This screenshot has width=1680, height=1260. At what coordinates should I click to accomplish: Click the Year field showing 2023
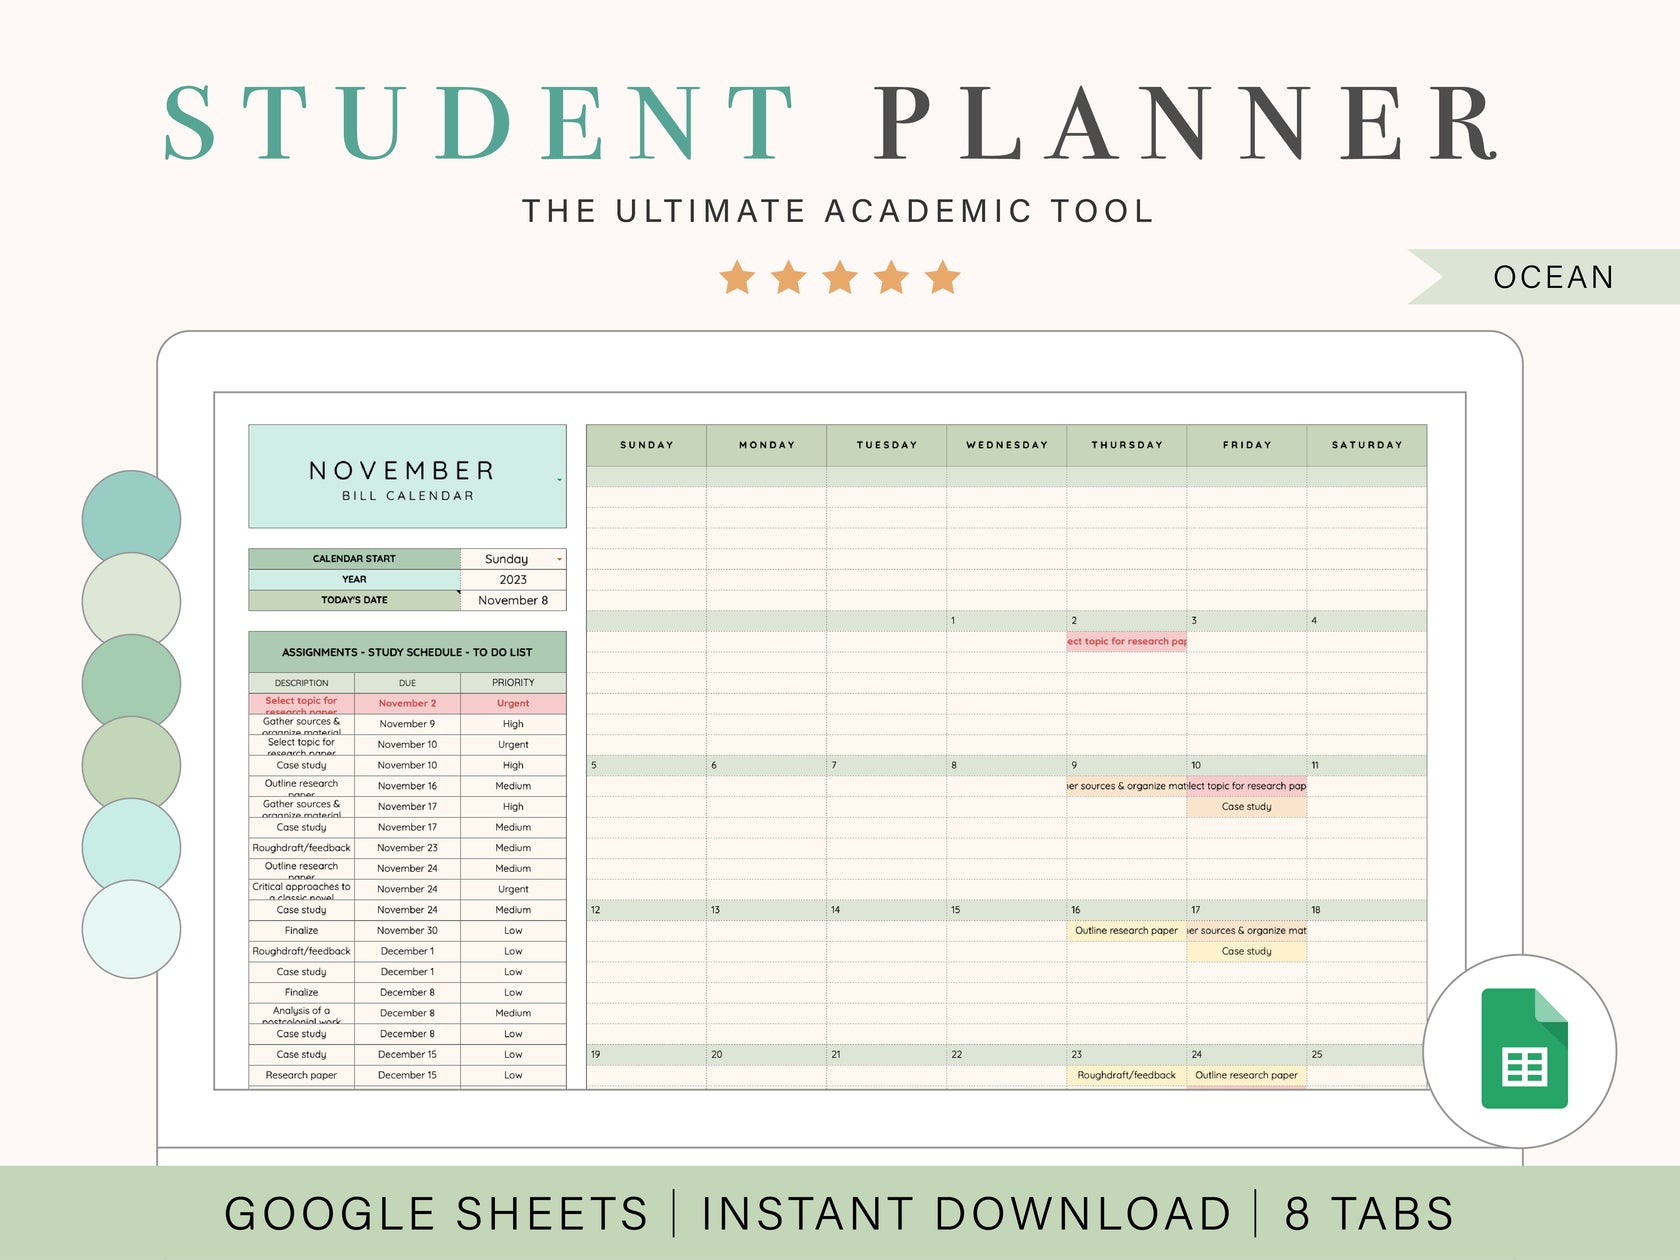click(x=512, y=579)
